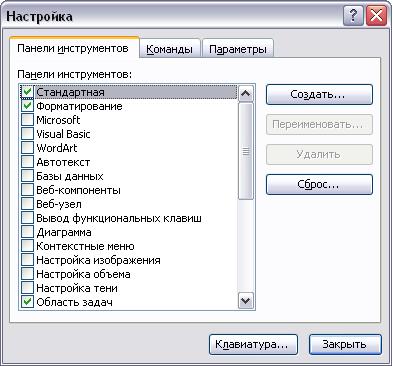Uncheck the Область задач checkbox

27,302
